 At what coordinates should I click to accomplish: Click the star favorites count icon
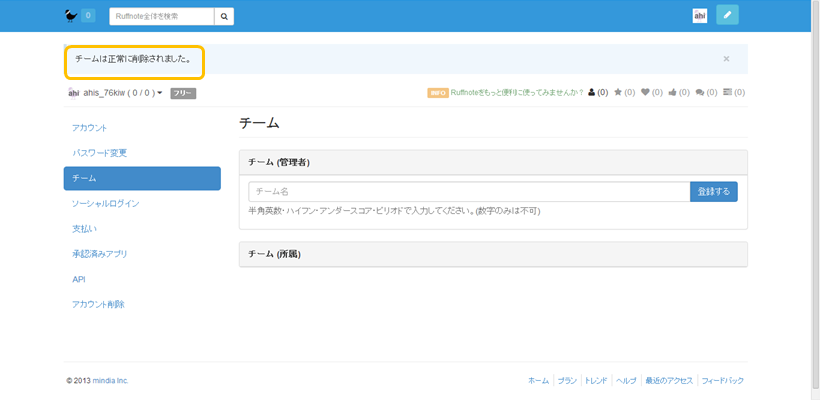(618, 92)
